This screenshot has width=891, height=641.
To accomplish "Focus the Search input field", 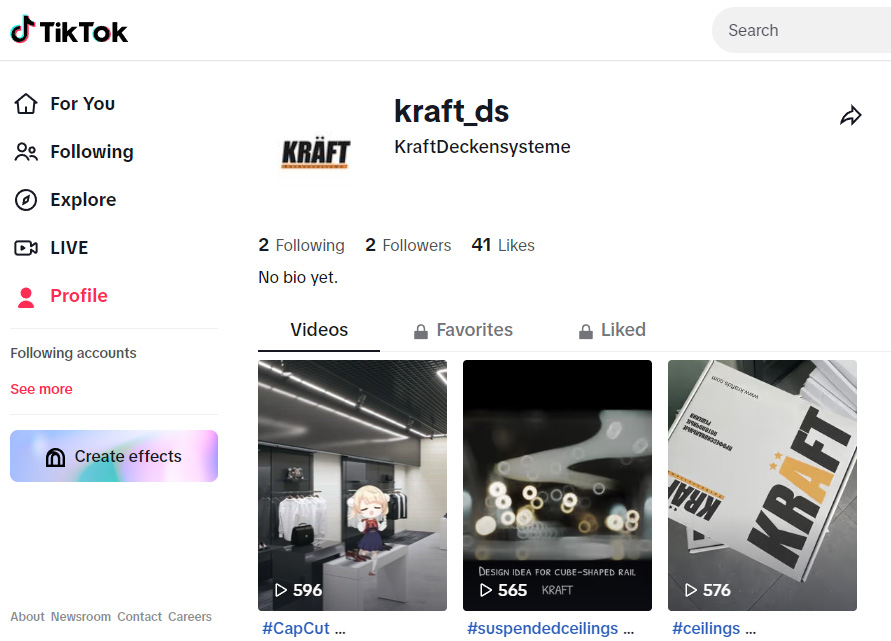I will 801,30.
